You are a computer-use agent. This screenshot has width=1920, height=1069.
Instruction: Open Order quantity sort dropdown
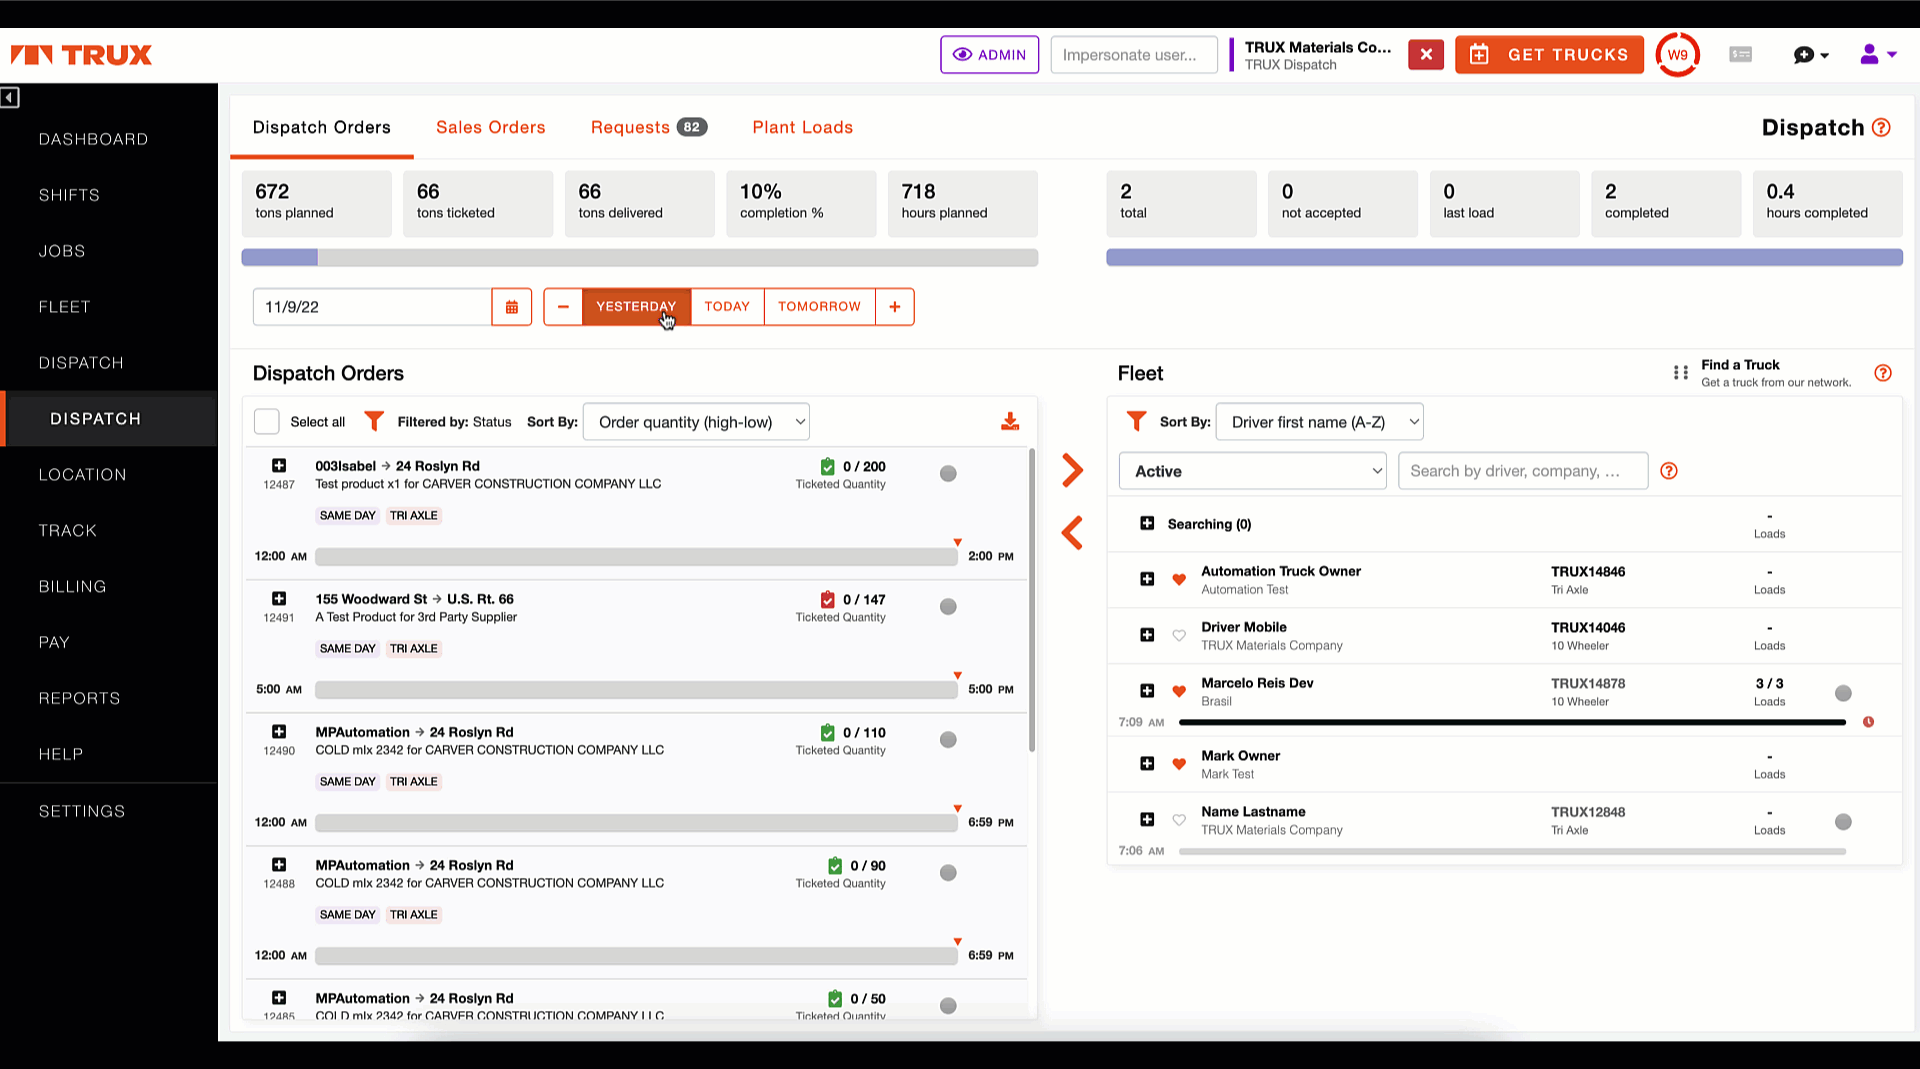pyautogui.click(x=696, y=422)
